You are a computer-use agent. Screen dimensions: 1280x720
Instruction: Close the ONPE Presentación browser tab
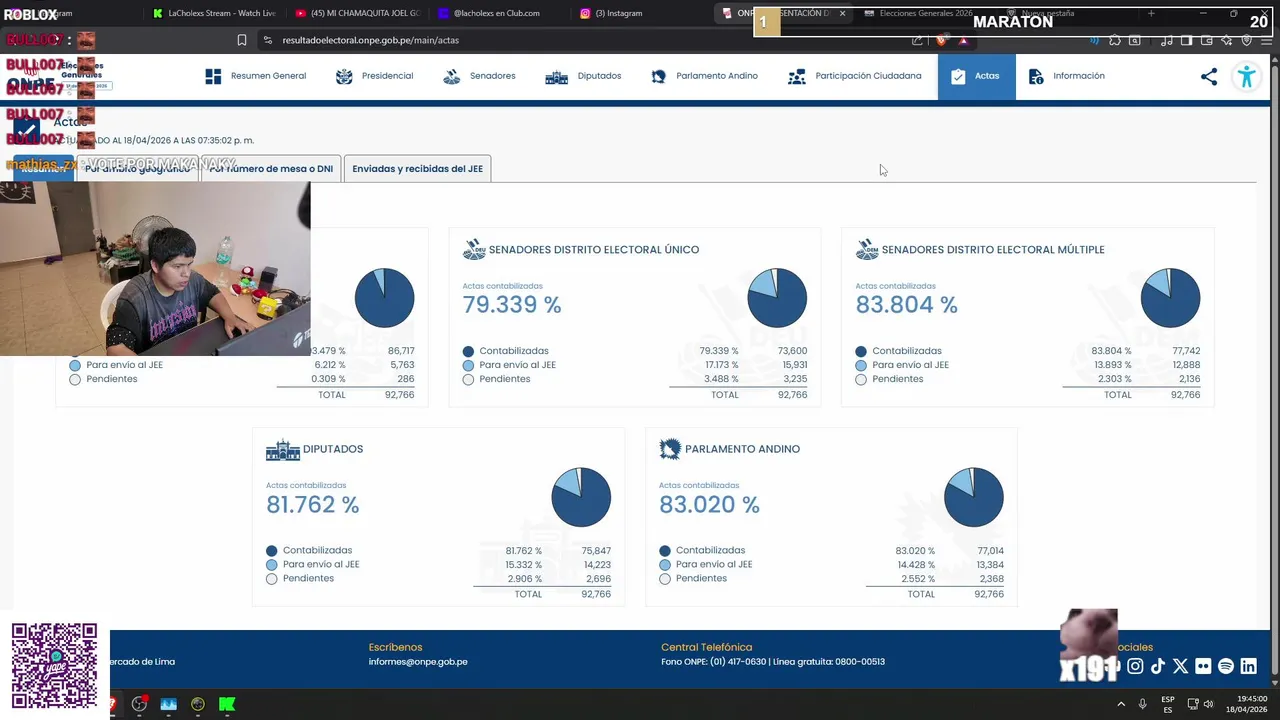[842, 13]
